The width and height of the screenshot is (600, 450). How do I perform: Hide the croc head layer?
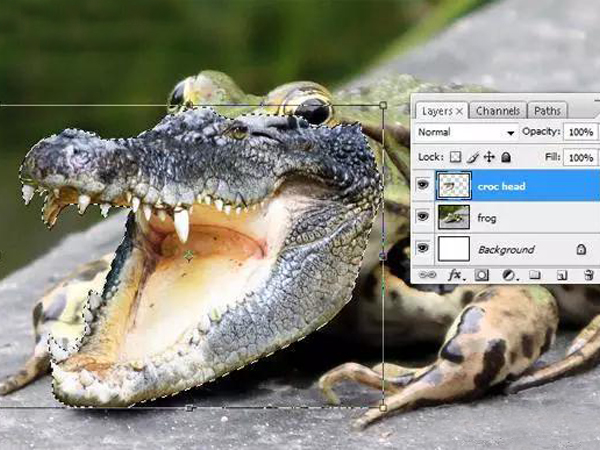coord(422,185)
